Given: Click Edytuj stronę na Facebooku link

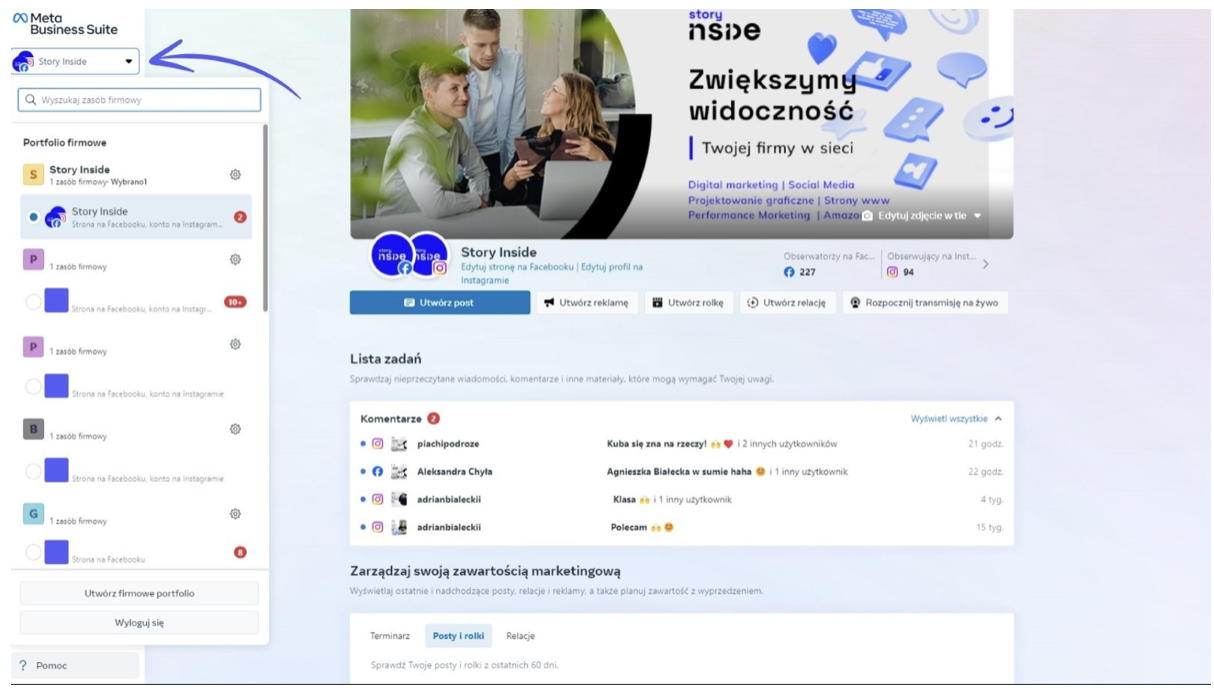Looking at the screenshot, I should [x=517, y=267].
